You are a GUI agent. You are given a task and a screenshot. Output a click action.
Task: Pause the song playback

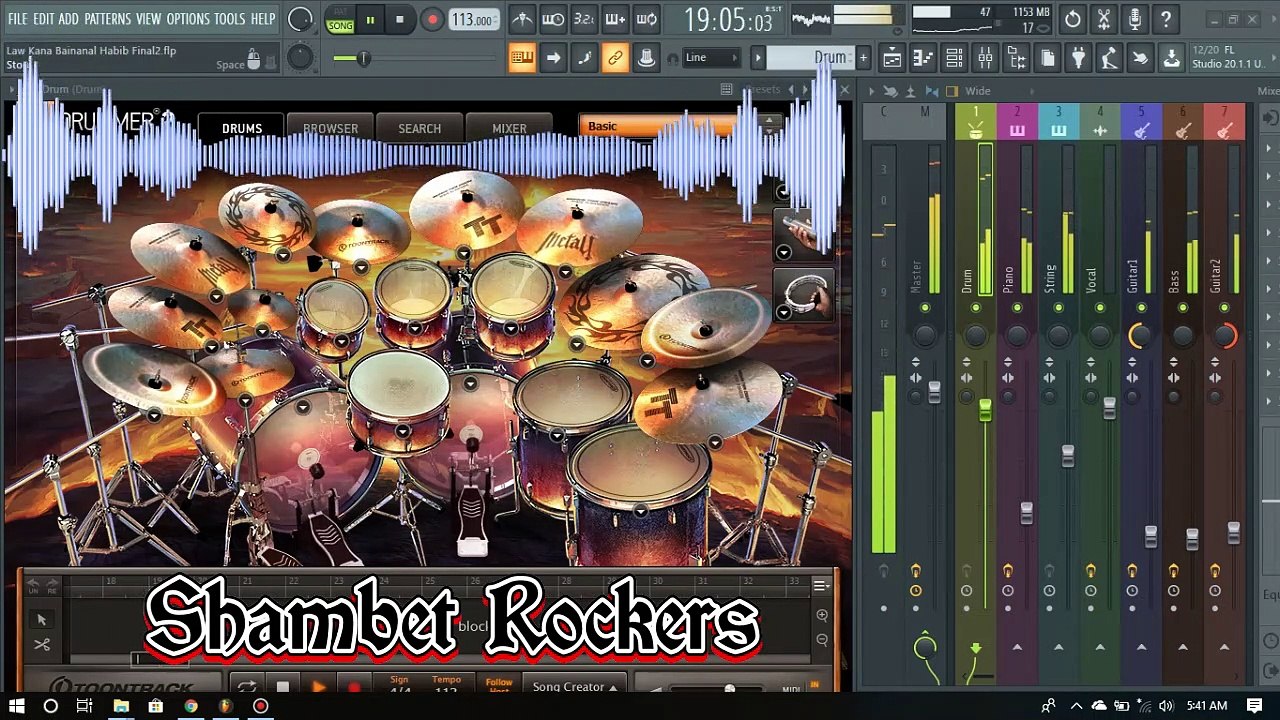(370, 19)
